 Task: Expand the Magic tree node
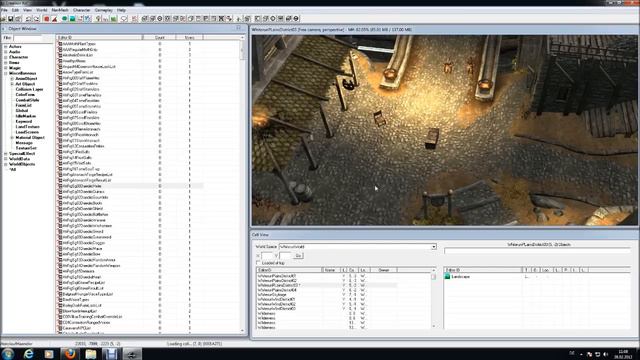[x=6, y=68]
